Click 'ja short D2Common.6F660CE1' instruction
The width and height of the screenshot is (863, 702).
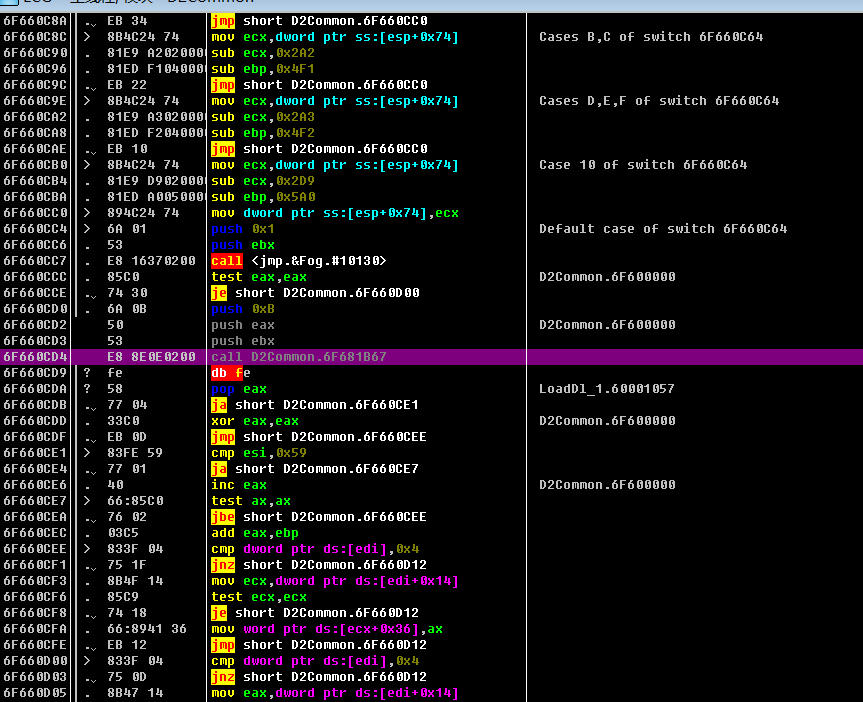pyautogui.click(x=315, y=405)
